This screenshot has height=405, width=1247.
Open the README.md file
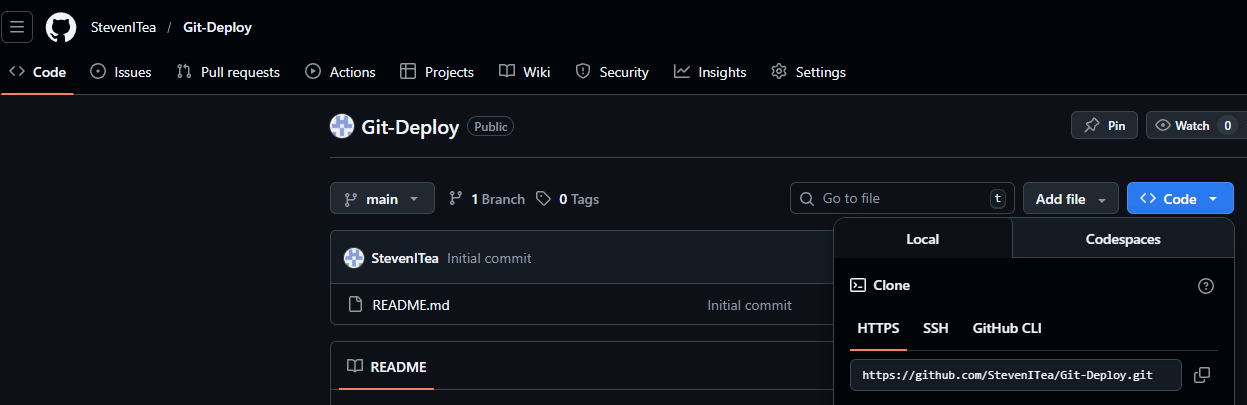click(411, 305)
